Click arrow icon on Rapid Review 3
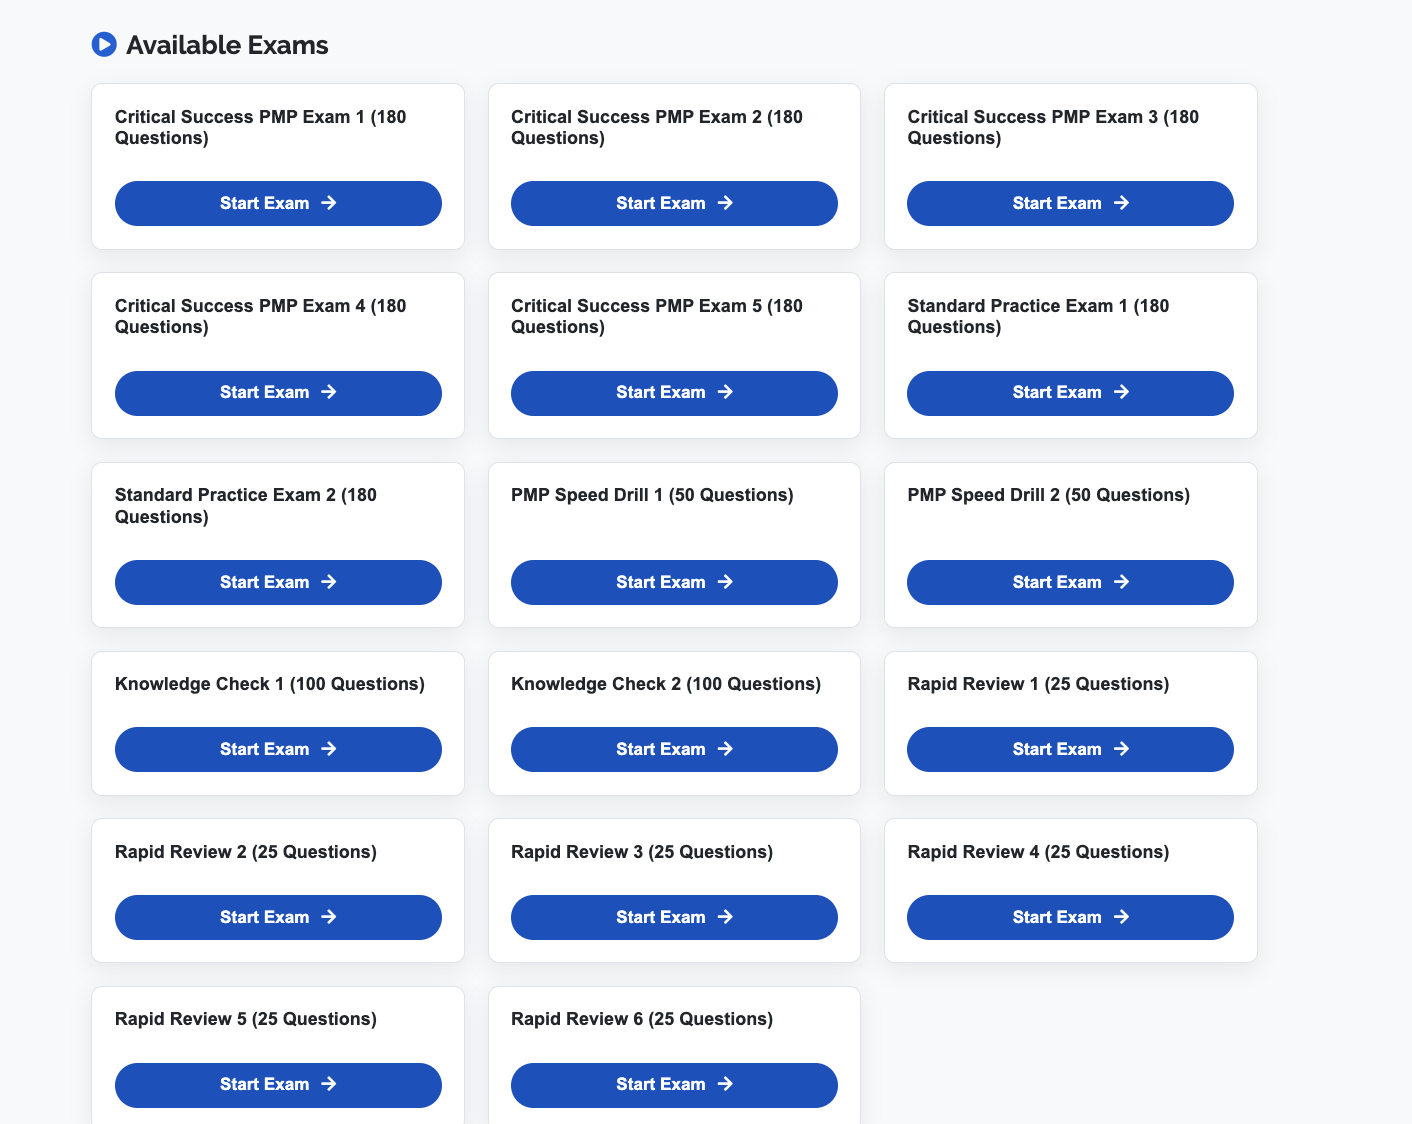 click(726, 917)
